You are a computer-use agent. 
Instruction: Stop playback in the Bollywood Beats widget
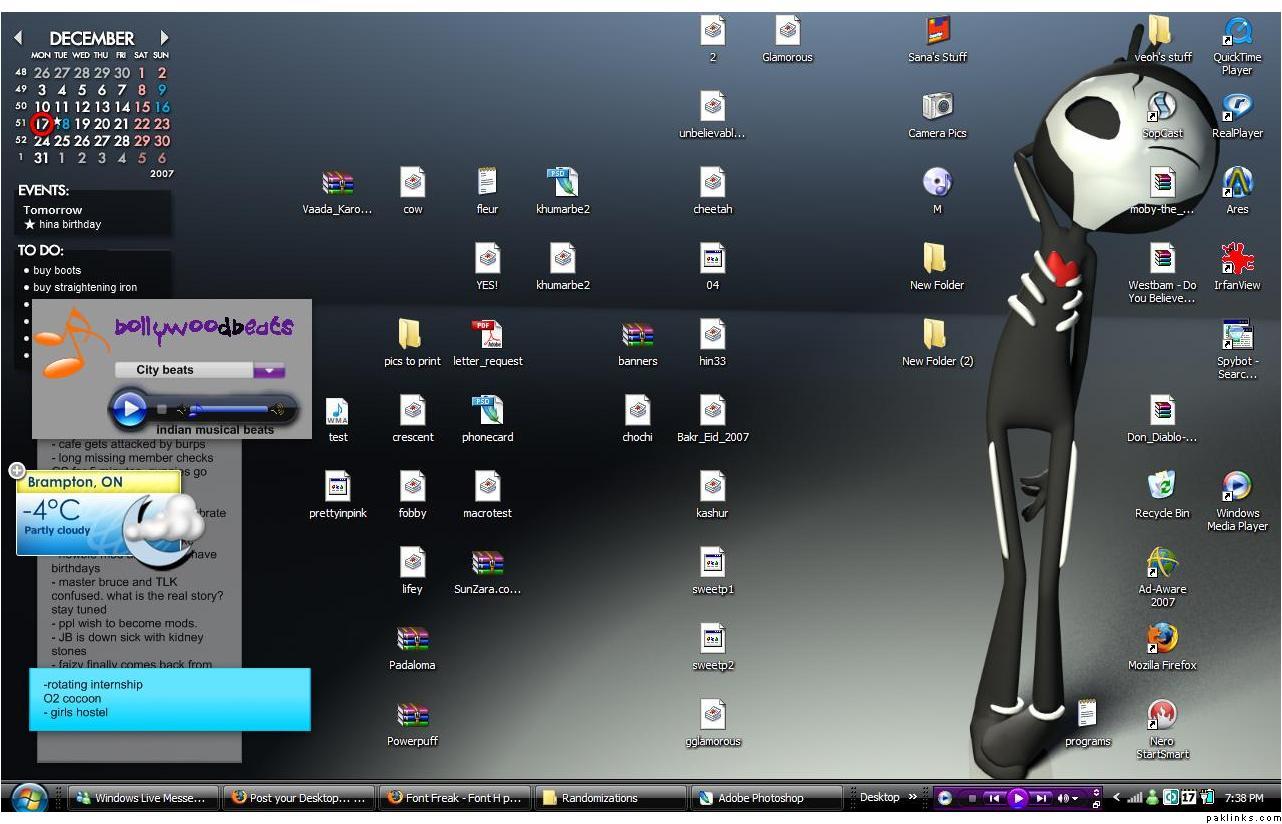click(x=162, y=409)
